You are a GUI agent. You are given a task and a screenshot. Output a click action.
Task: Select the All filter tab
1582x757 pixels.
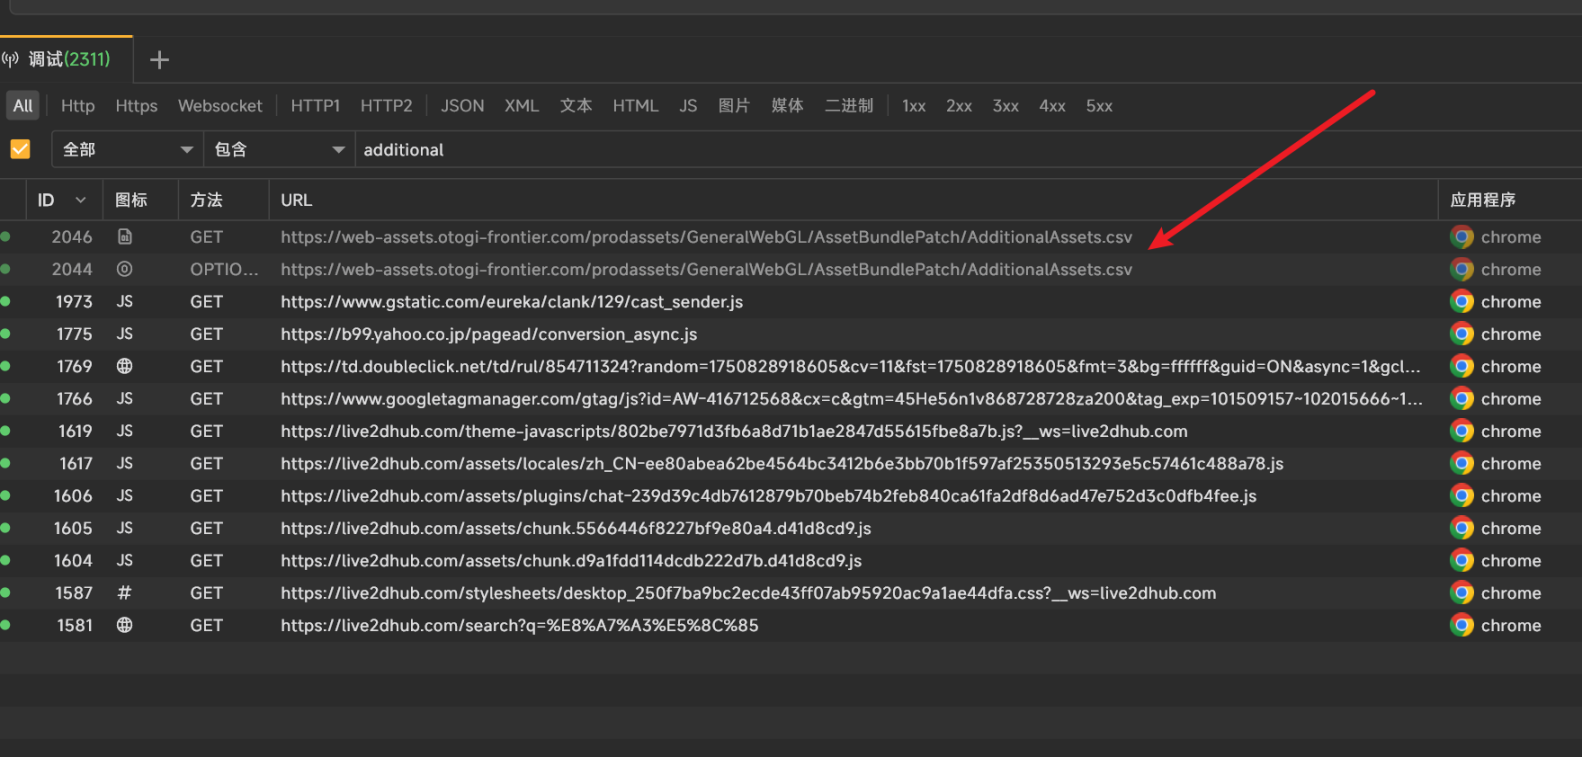[x=23, y=105]
